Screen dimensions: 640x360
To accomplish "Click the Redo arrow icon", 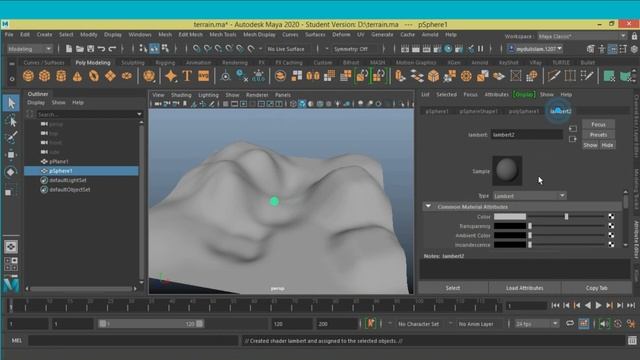I will point(112,49).
